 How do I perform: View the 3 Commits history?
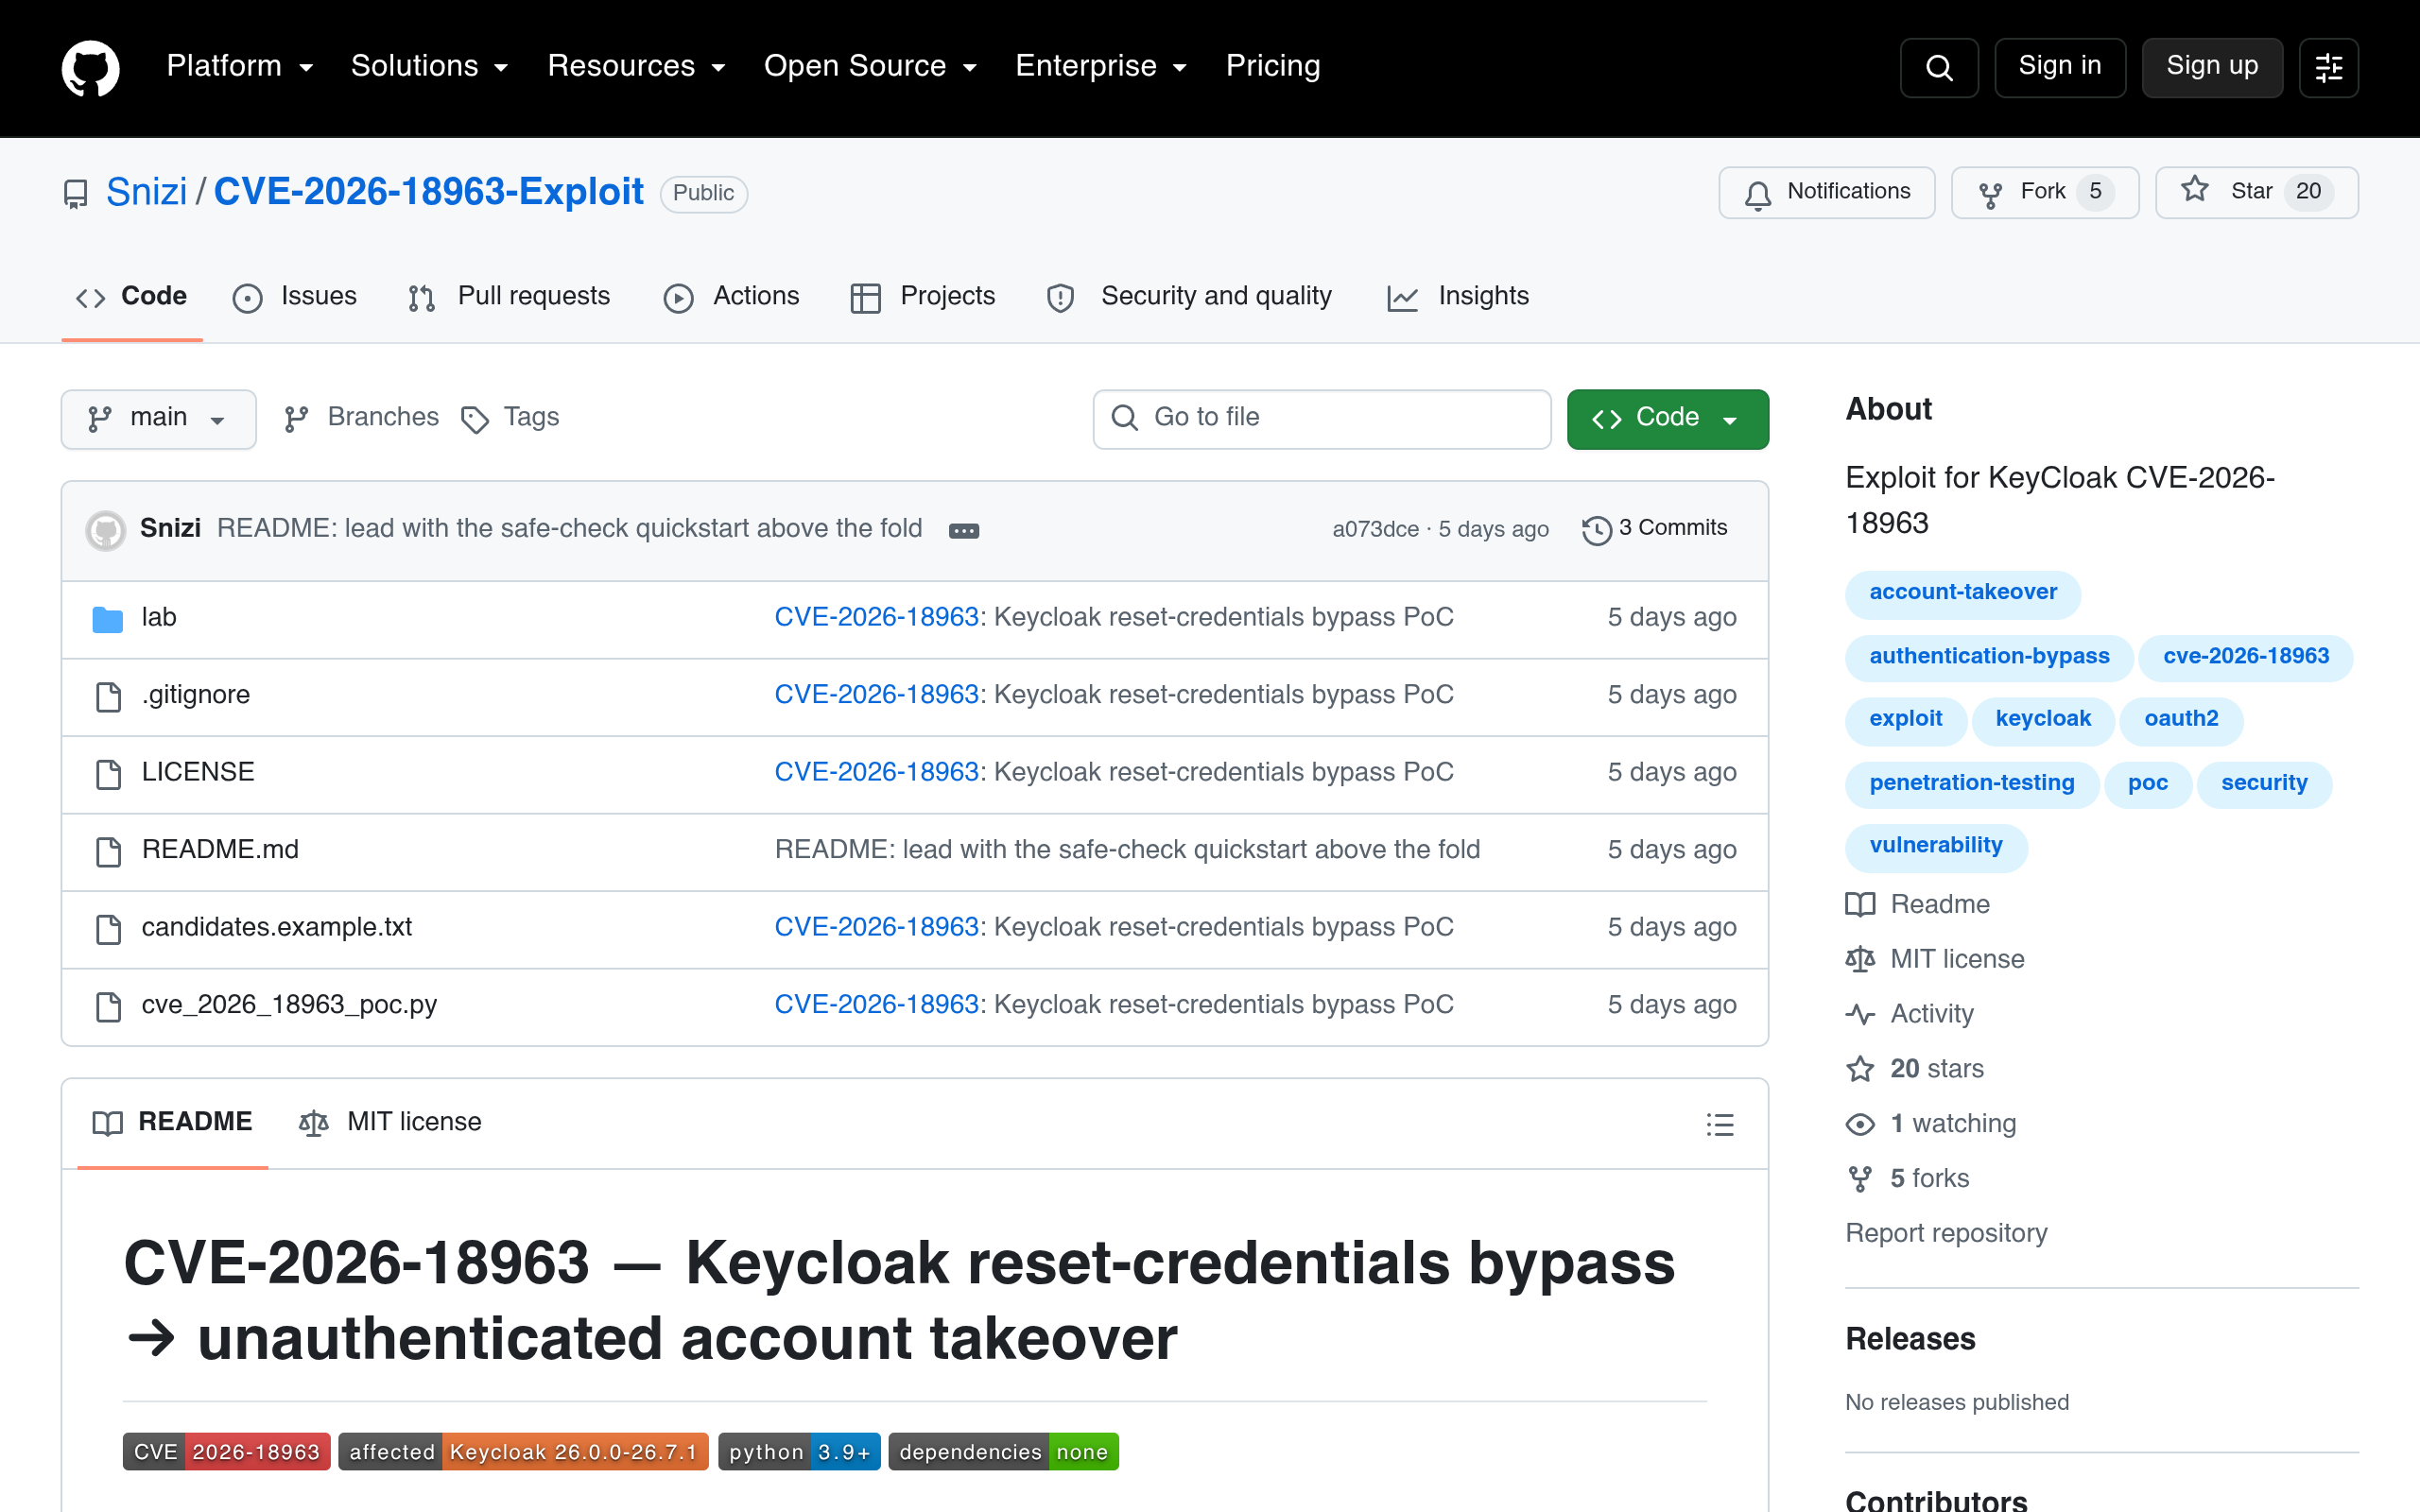point(1655,529)
